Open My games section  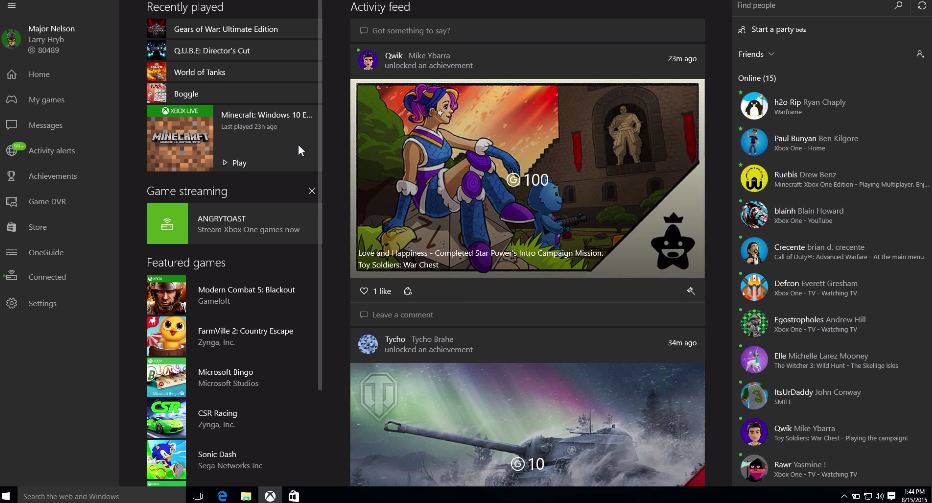[x=46, y=100]
